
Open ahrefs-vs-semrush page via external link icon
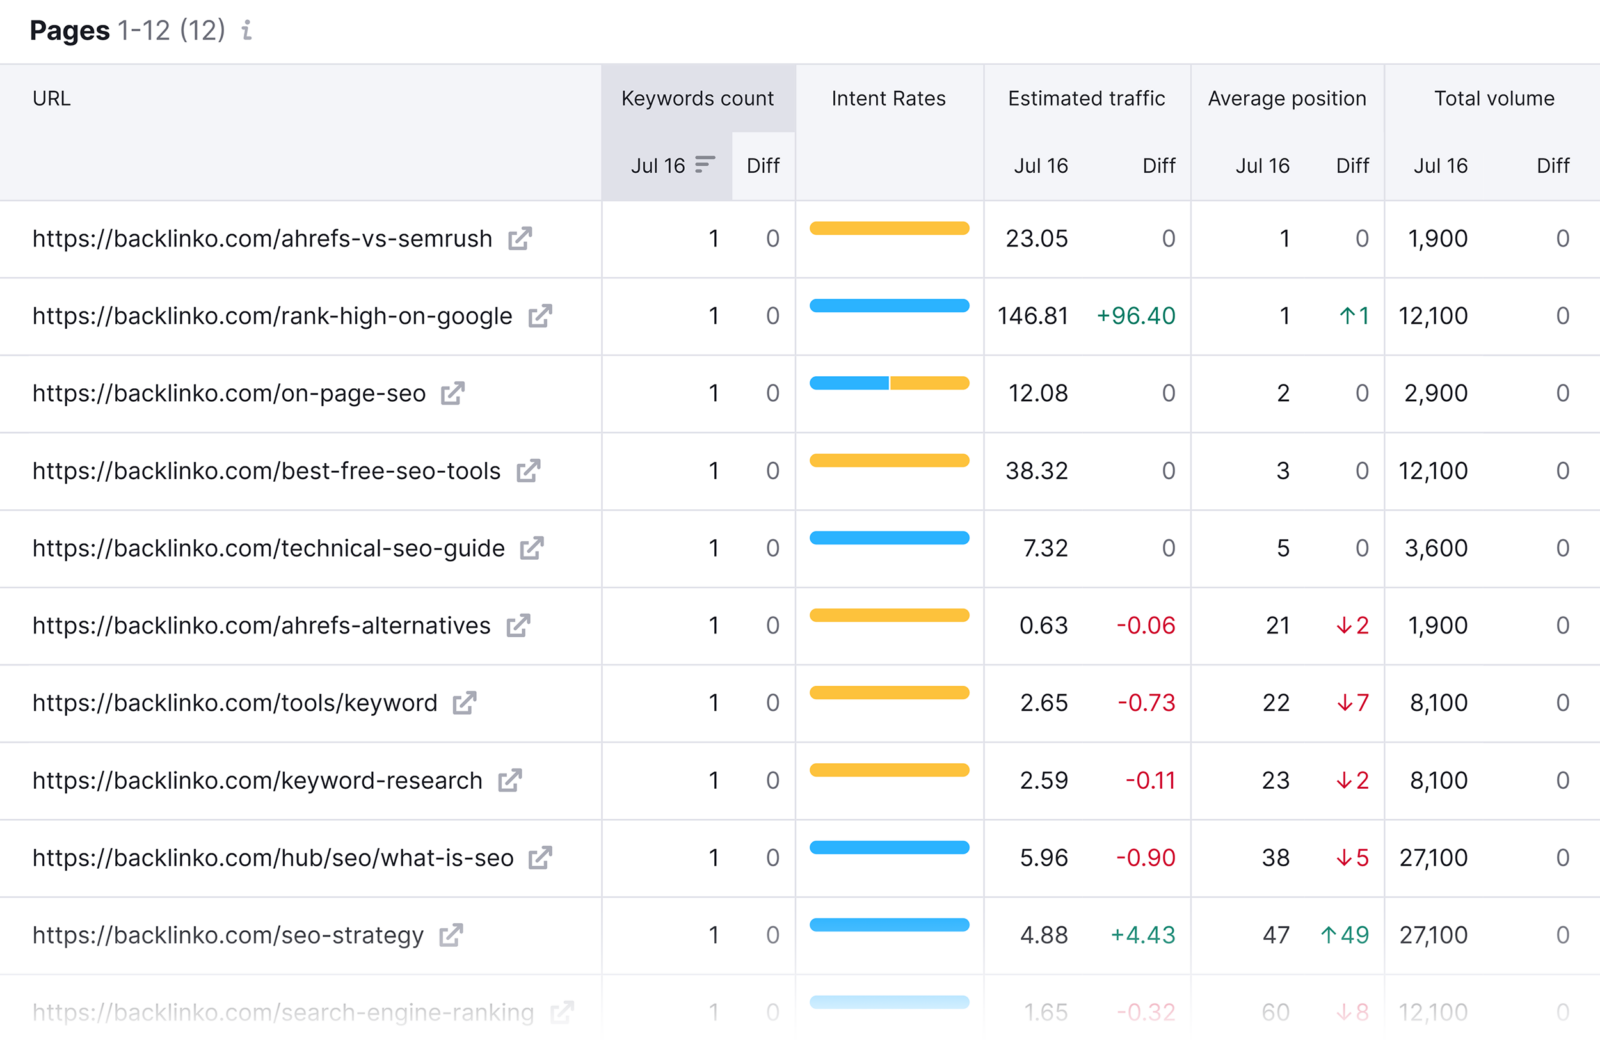(x=519, y=238)
